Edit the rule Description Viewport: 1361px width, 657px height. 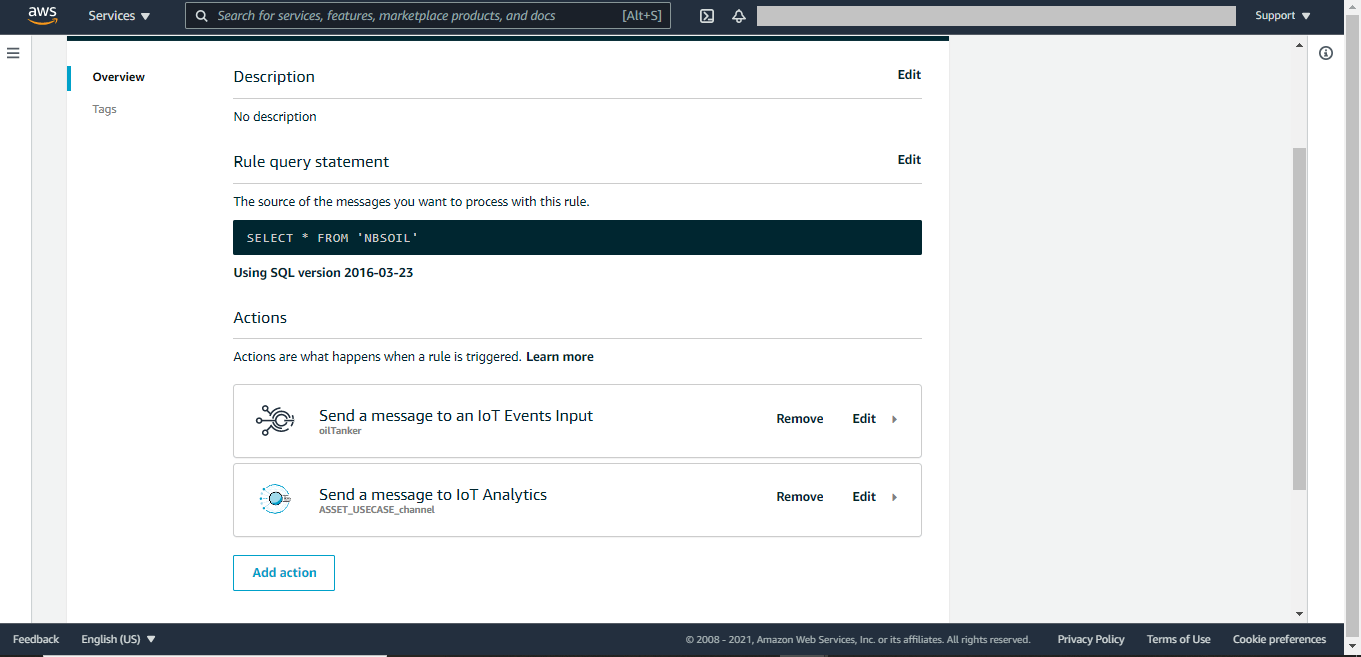coord(909,75)
